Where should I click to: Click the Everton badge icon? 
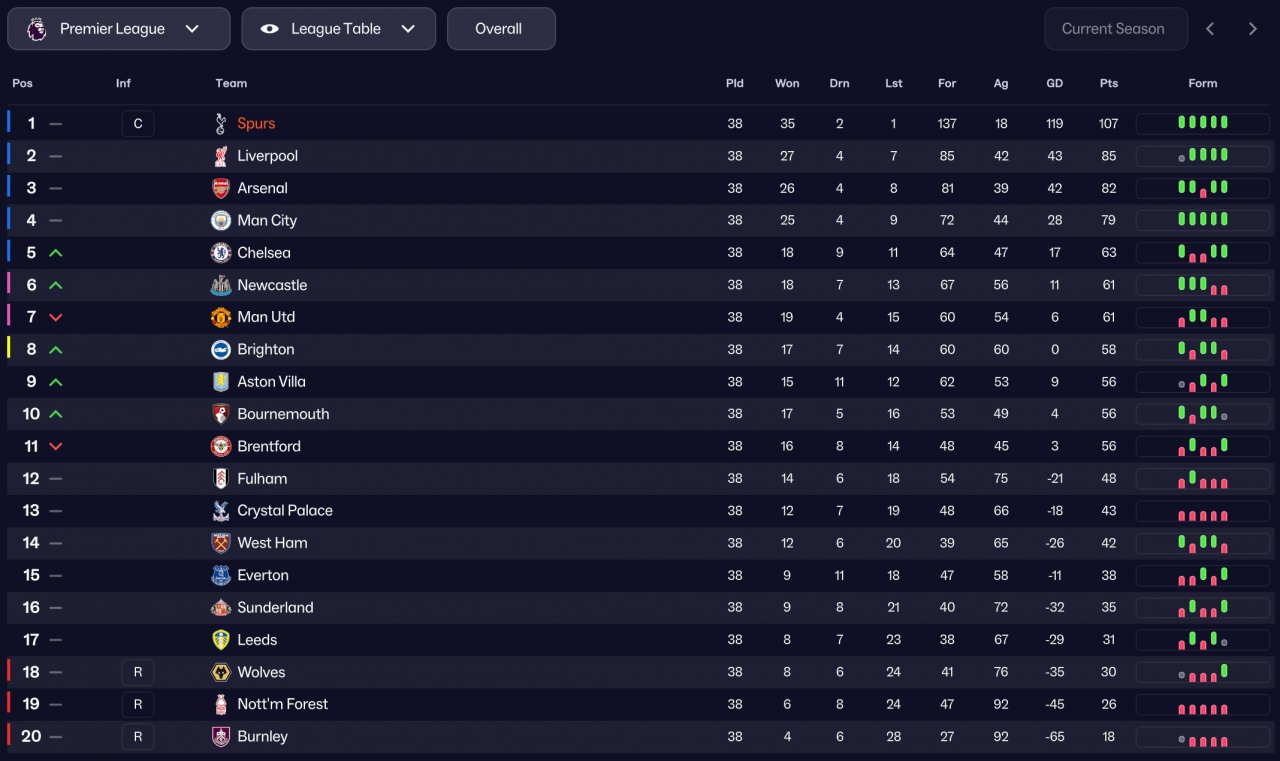[221, 575]
